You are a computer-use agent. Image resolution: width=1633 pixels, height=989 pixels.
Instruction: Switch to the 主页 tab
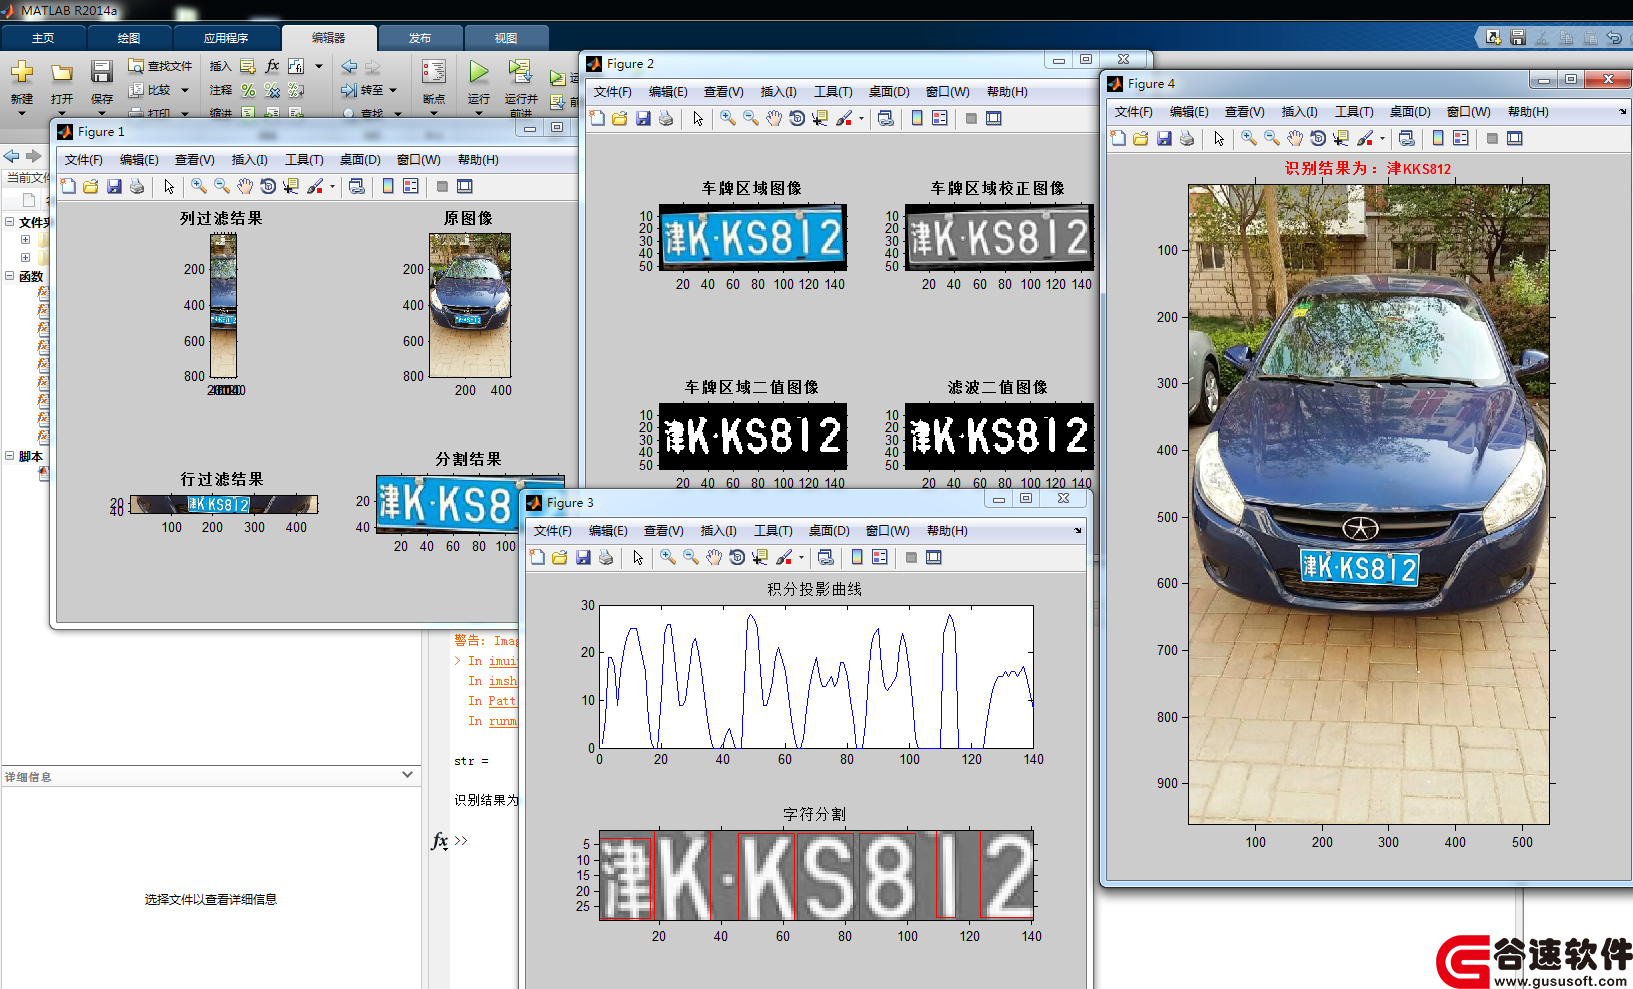pyautogui.click(x=43, y=38)
